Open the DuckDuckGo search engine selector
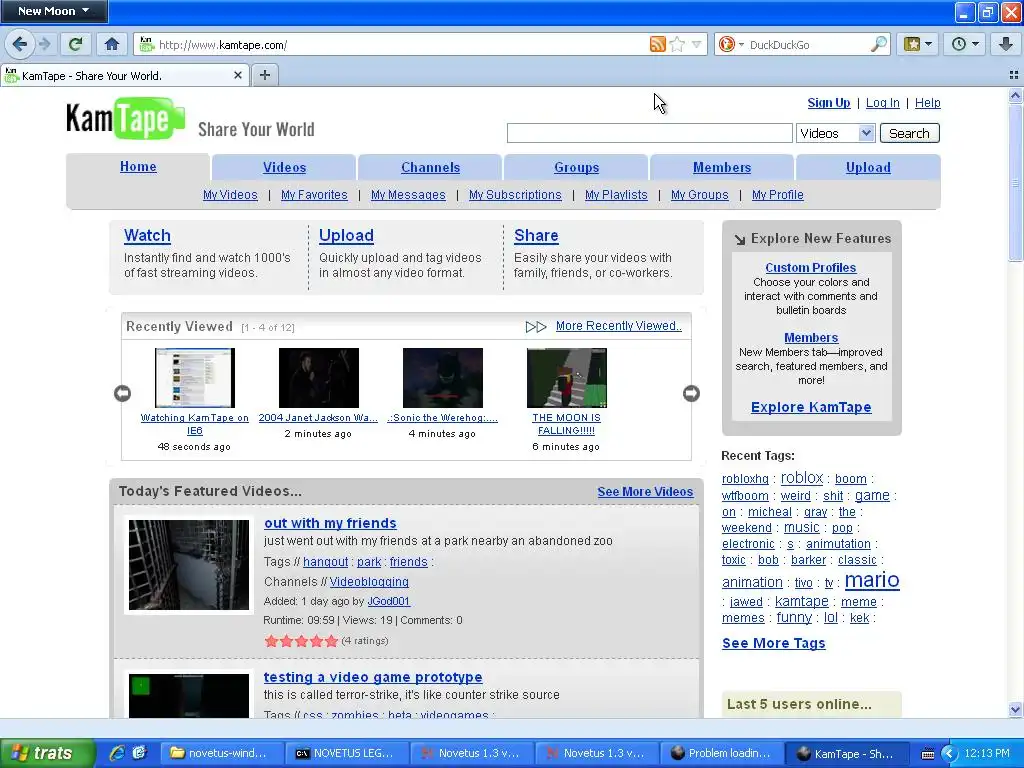Screen dimensions: 1024x768 pos(730,44)
